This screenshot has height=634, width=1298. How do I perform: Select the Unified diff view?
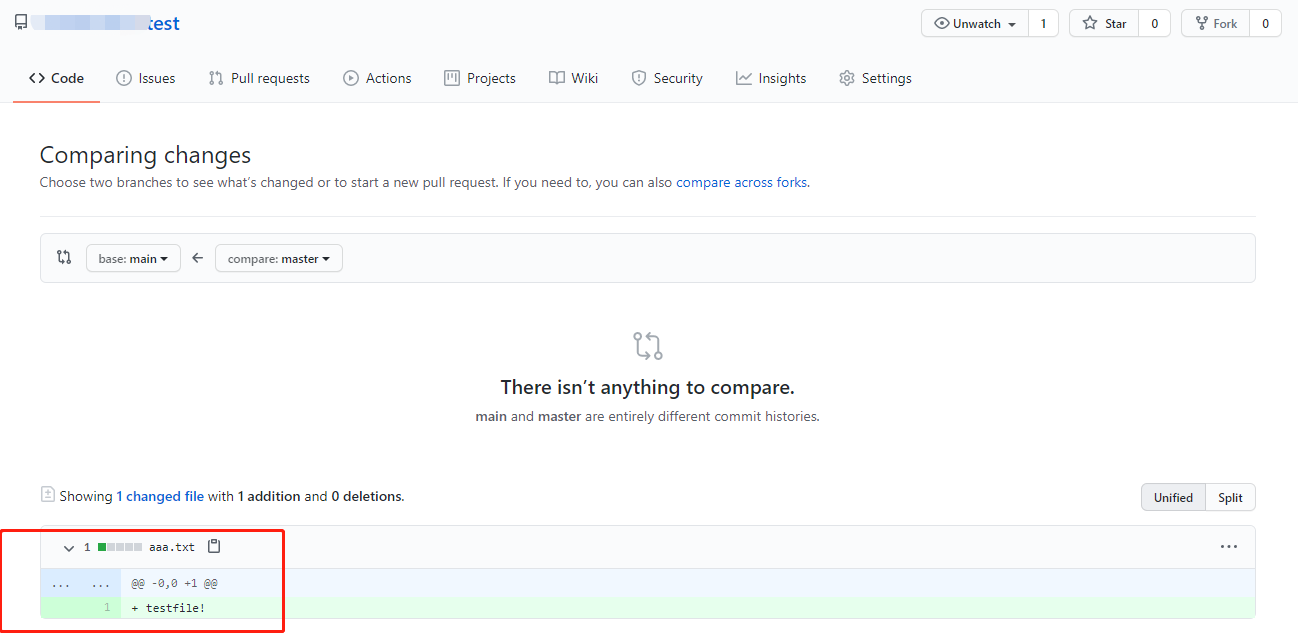(x=1173, y=497)
